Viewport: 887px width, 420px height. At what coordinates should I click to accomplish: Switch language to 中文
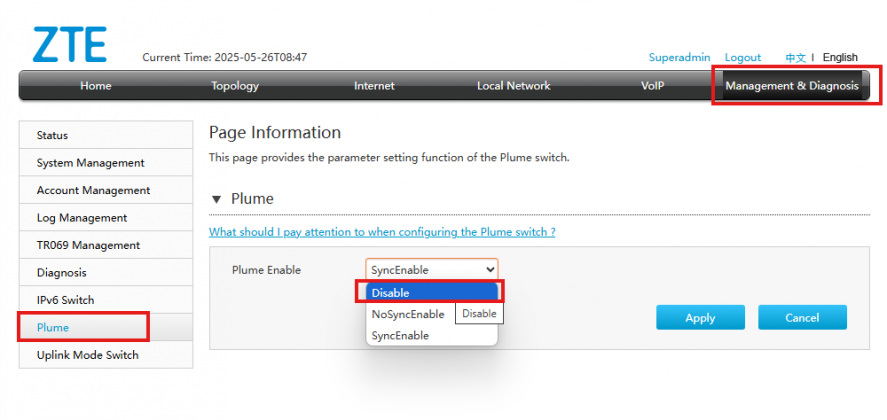[795, 57]
